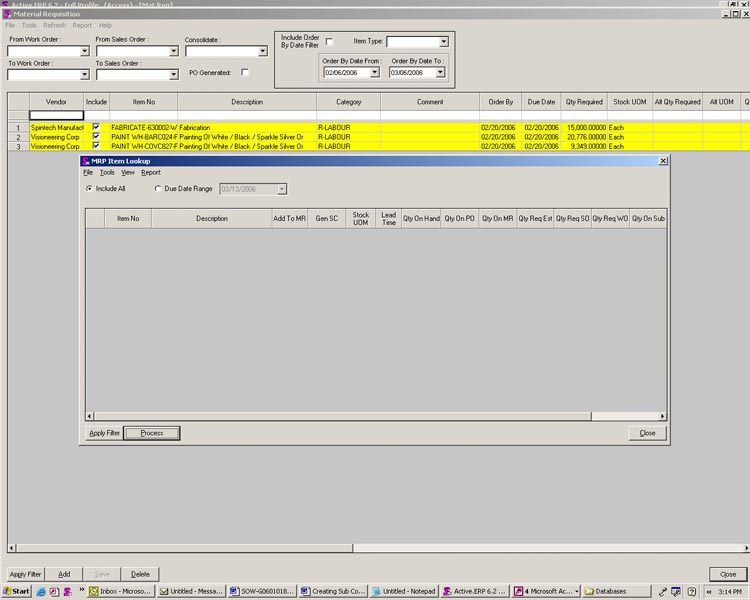Image resolution: width=750 pixels, height=600 pixels.
Task: Open the Tools menu in MRP Item Lookup
Action: [106, 173]
